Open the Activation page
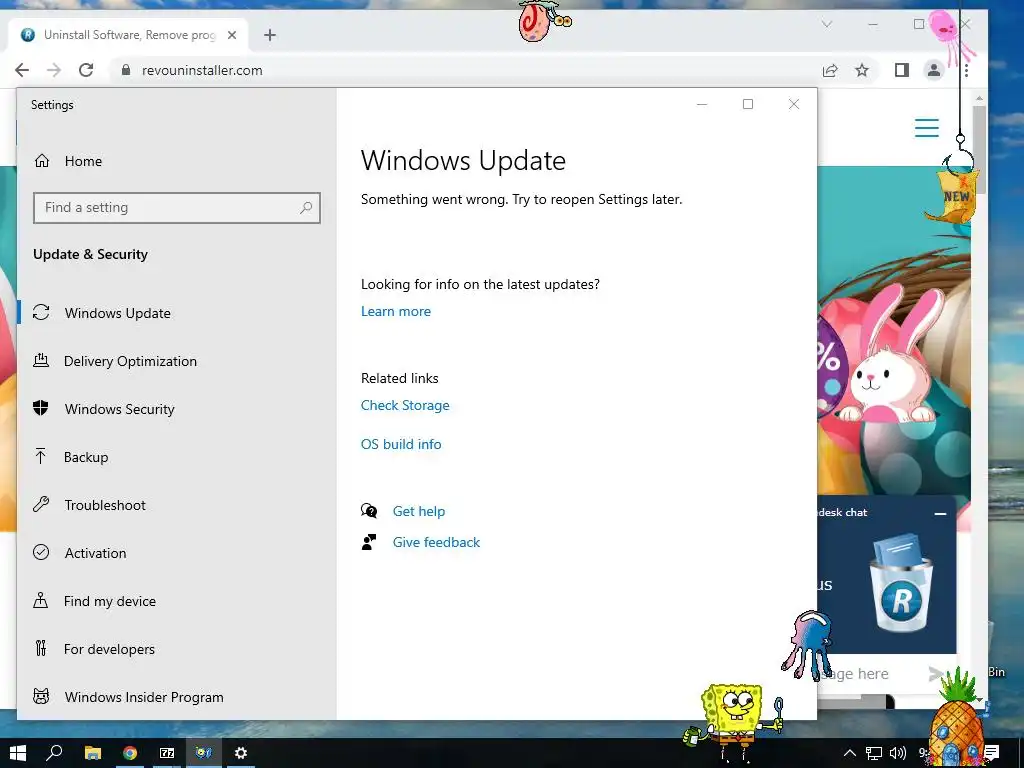Image resolution: width=1024 pixels, height=768 pixels. coord(95,553)
